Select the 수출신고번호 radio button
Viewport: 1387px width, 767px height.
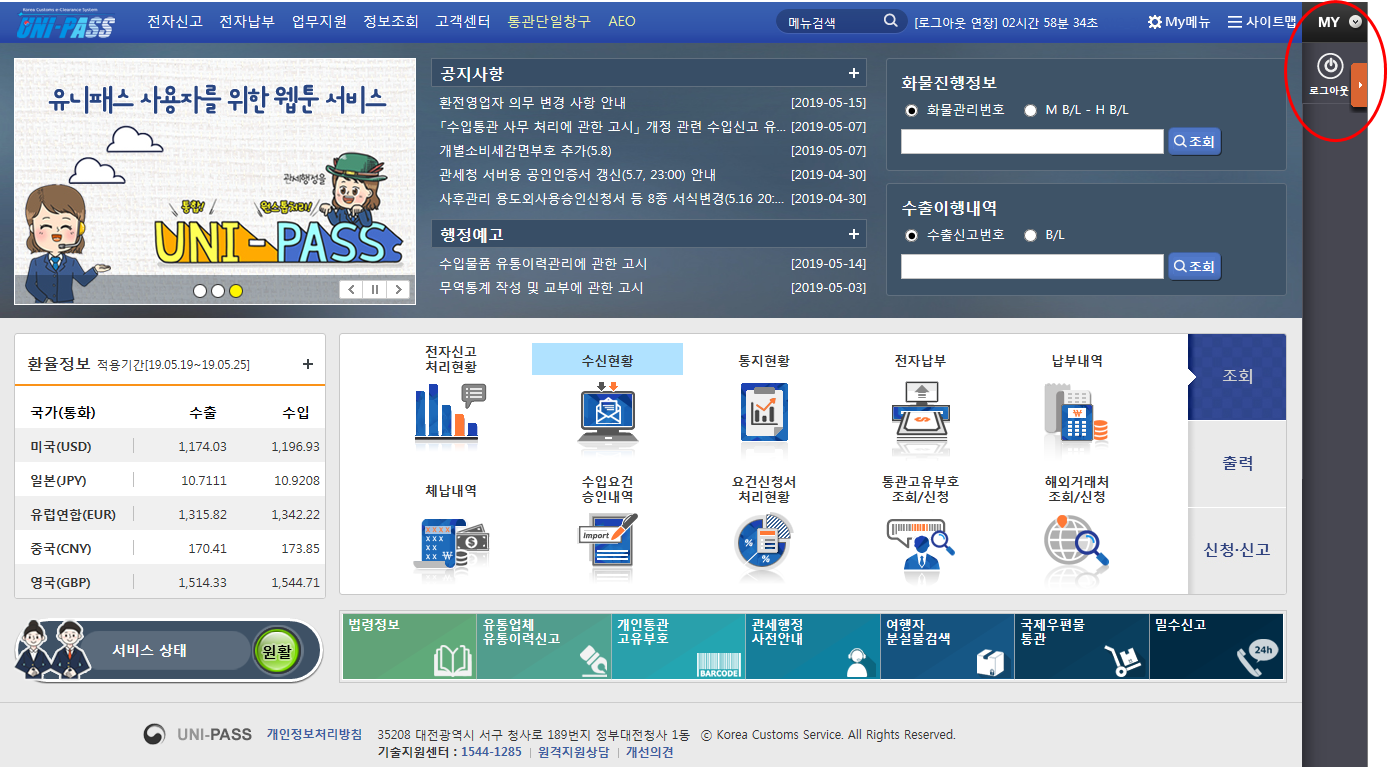pyautogui.click(x=911, y=235)
